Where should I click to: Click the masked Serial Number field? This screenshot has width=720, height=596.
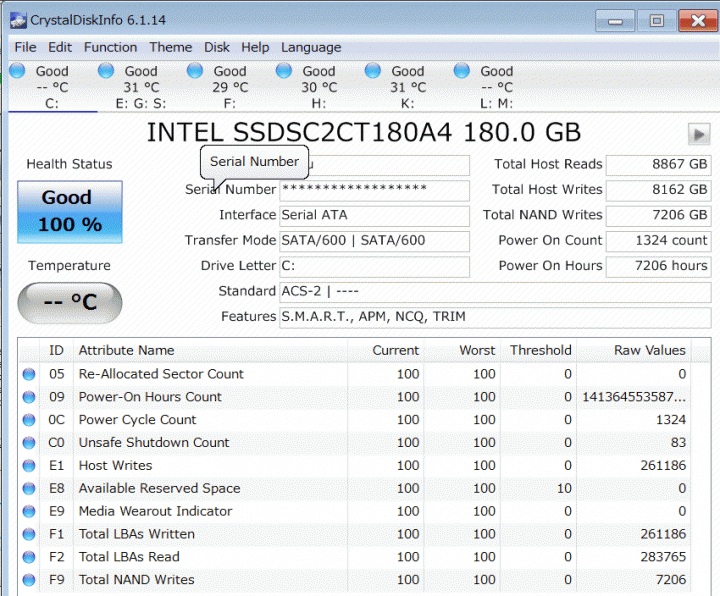(374, 190)
